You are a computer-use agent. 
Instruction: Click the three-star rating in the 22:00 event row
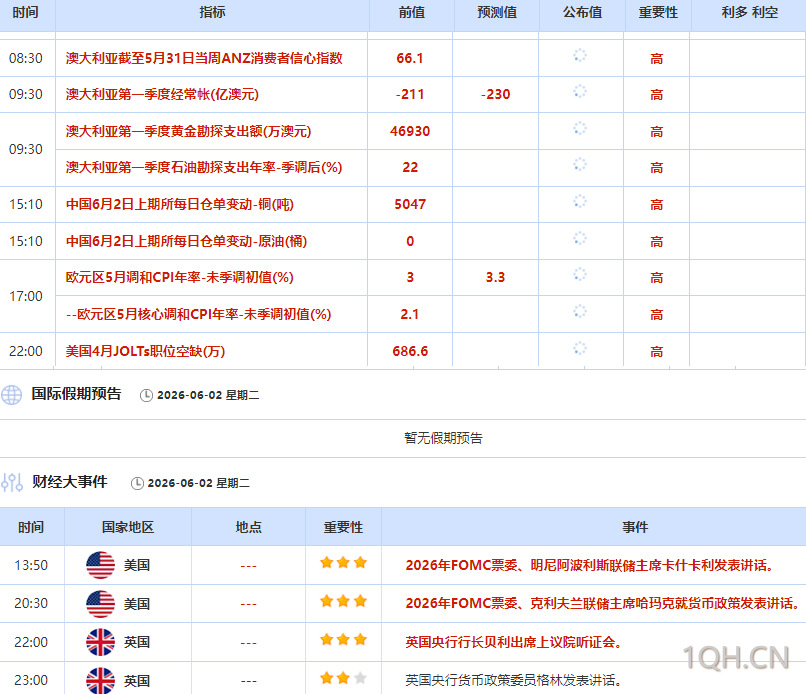point(343,640)
